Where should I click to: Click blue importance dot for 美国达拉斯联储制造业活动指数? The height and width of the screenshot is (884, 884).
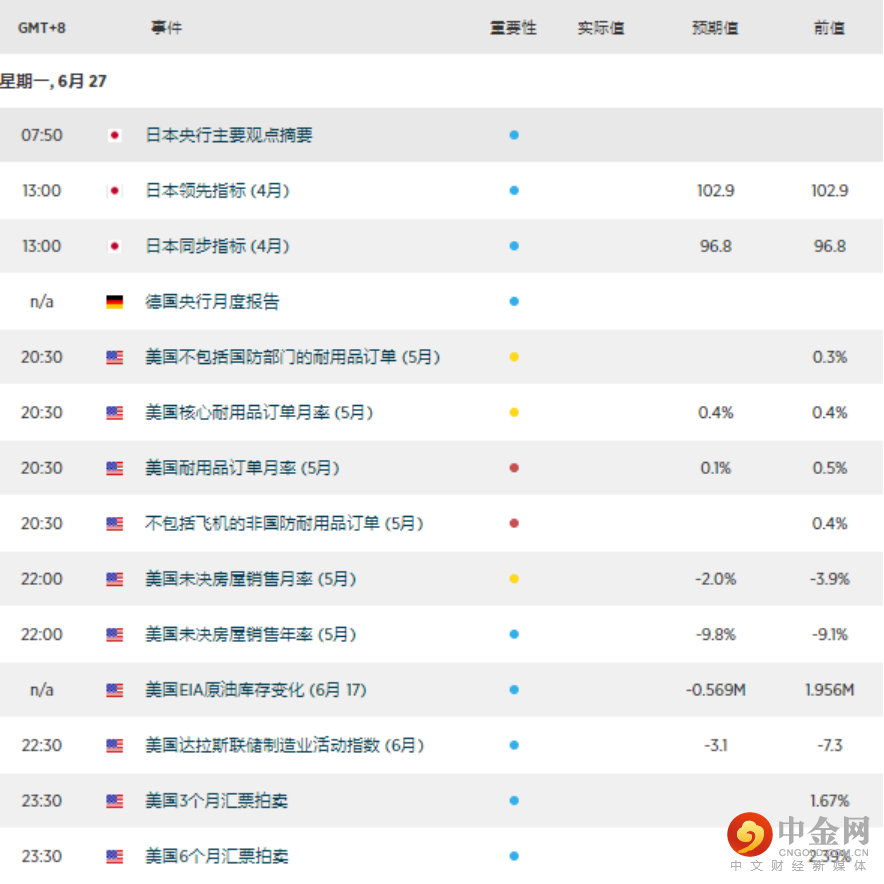pos(514,745)
